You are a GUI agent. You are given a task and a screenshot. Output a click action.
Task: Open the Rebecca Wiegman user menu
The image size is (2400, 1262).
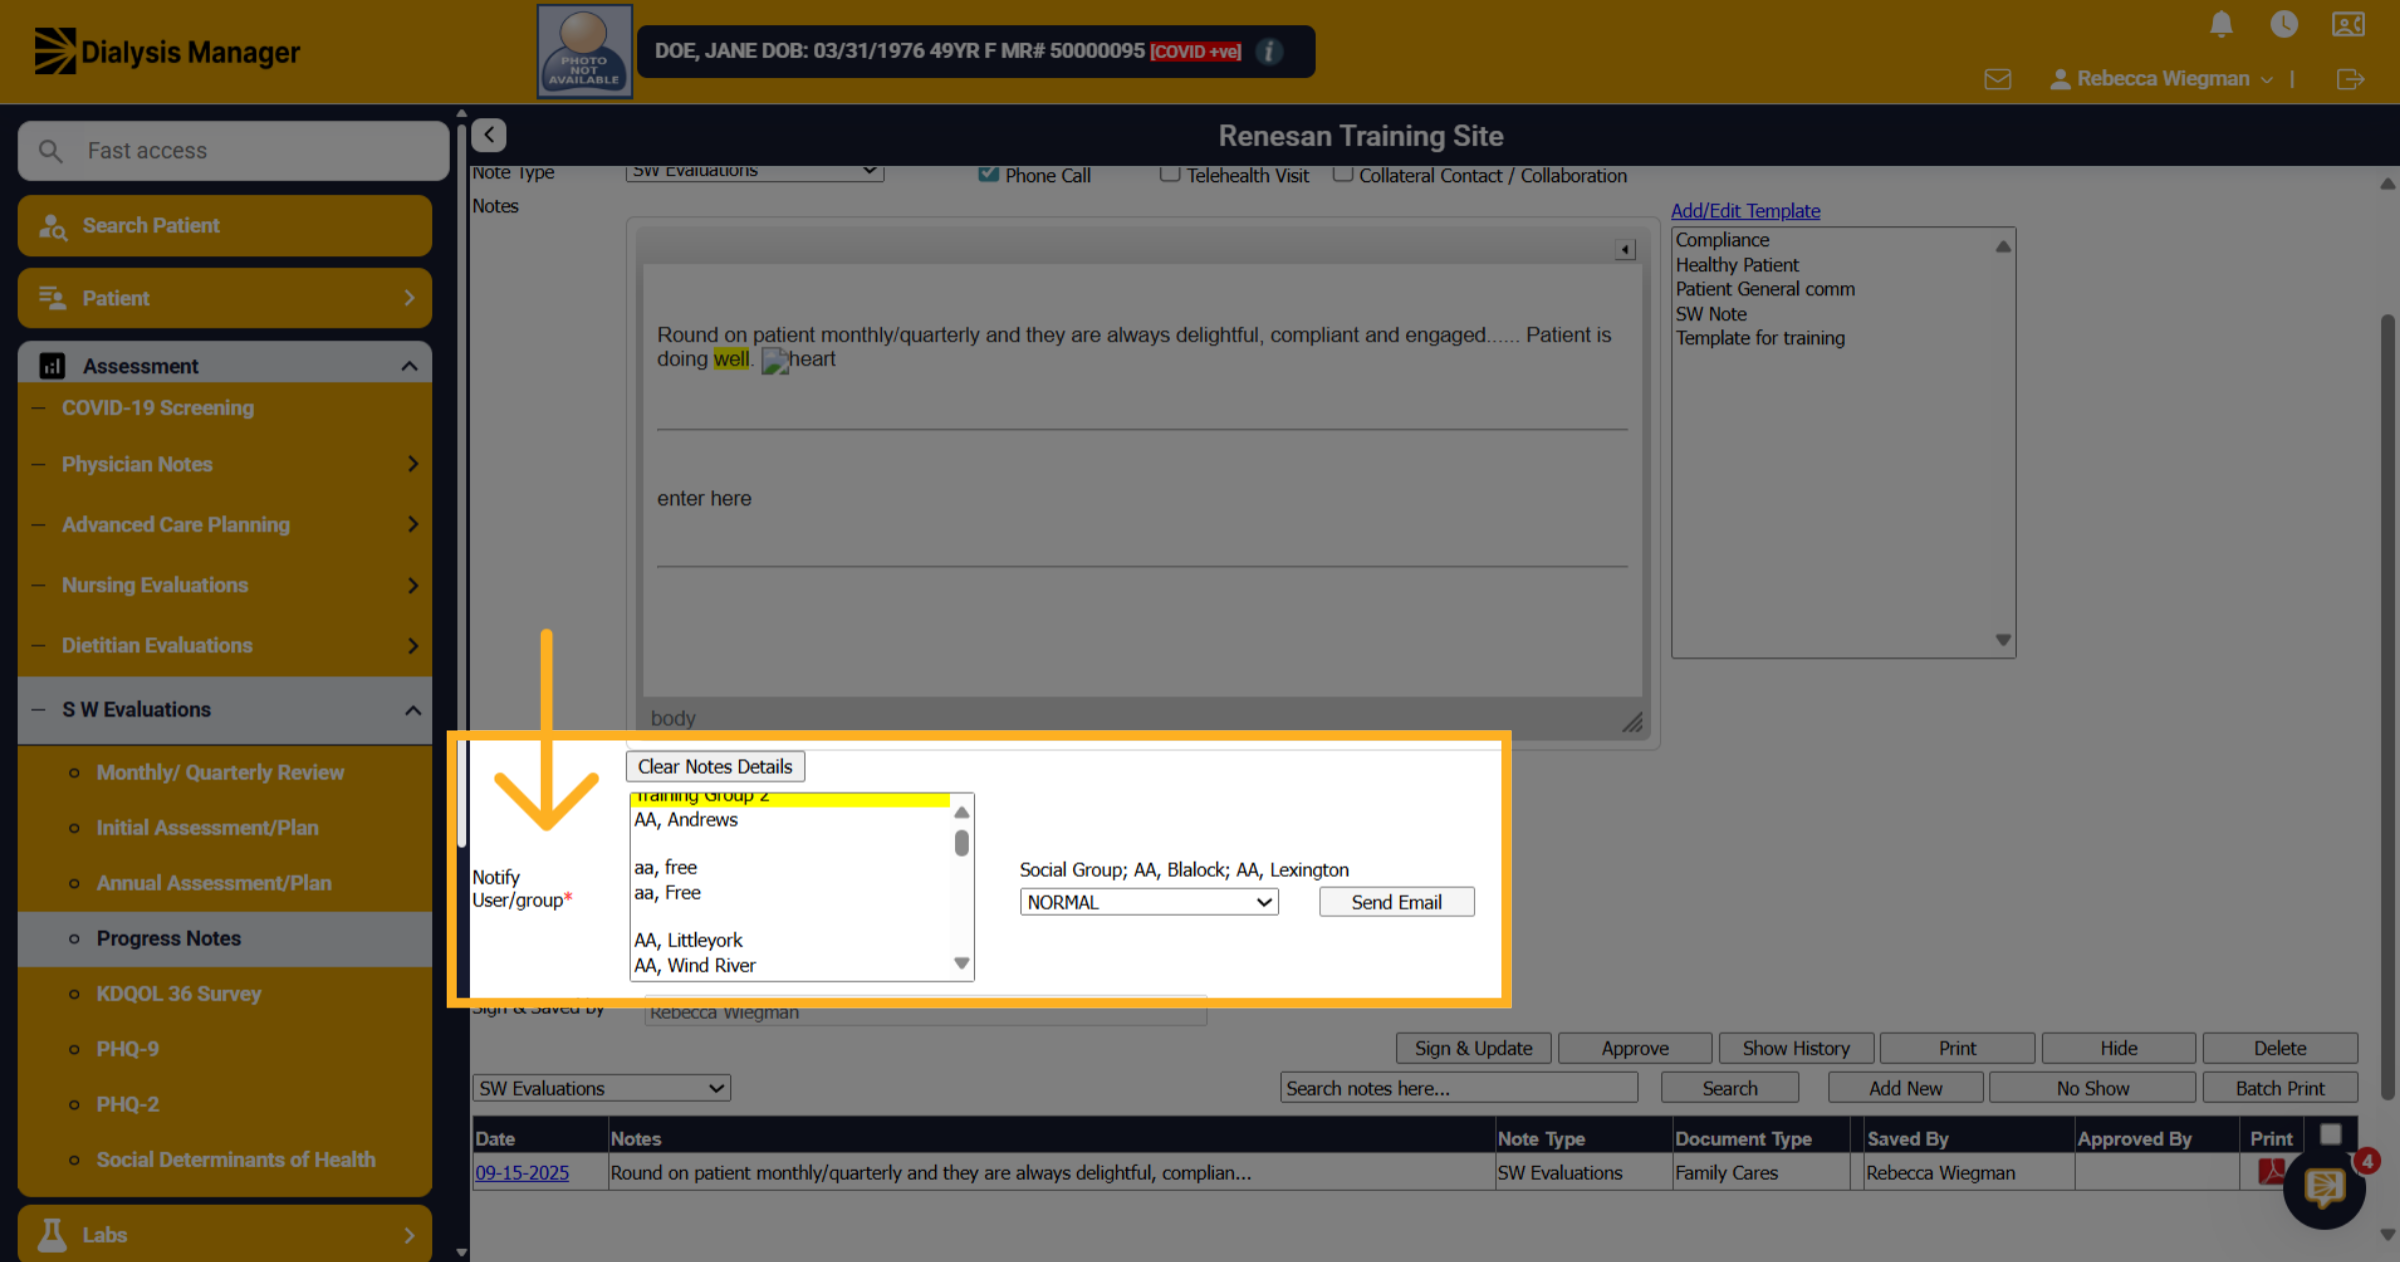click(x=2162, y=79)
